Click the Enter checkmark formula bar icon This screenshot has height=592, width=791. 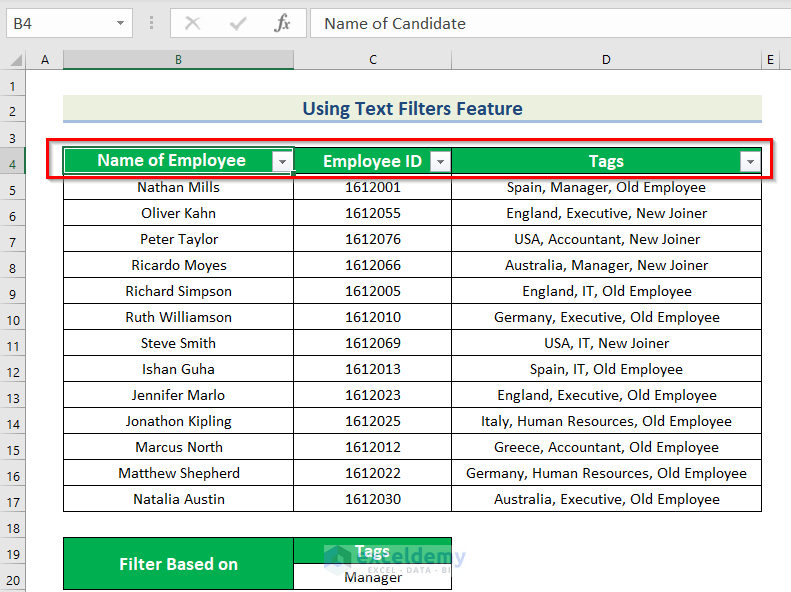coord(238,23)
